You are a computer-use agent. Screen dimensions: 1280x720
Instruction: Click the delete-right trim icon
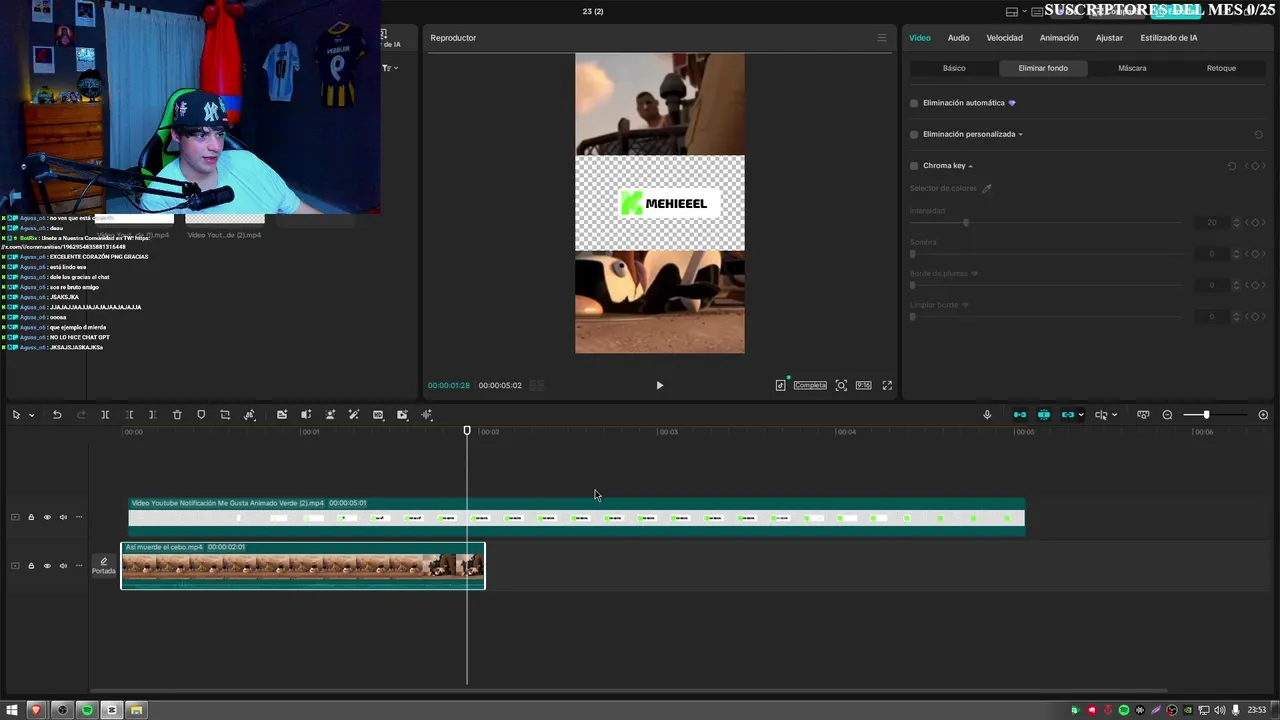click(153, 415)
